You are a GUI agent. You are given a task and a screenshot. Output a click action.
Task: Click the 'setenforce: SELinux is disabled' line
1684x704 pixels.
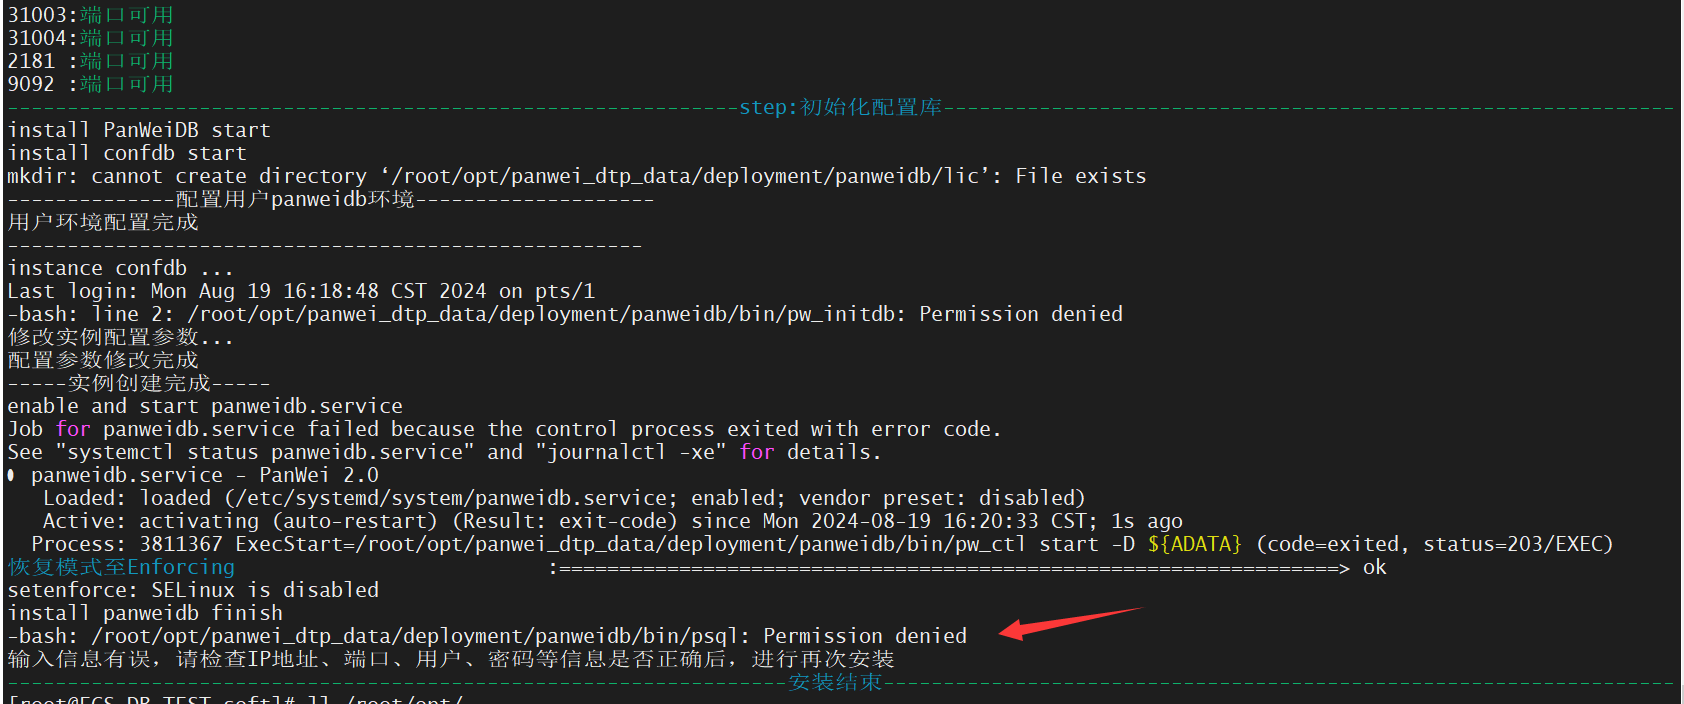(193, 590)
